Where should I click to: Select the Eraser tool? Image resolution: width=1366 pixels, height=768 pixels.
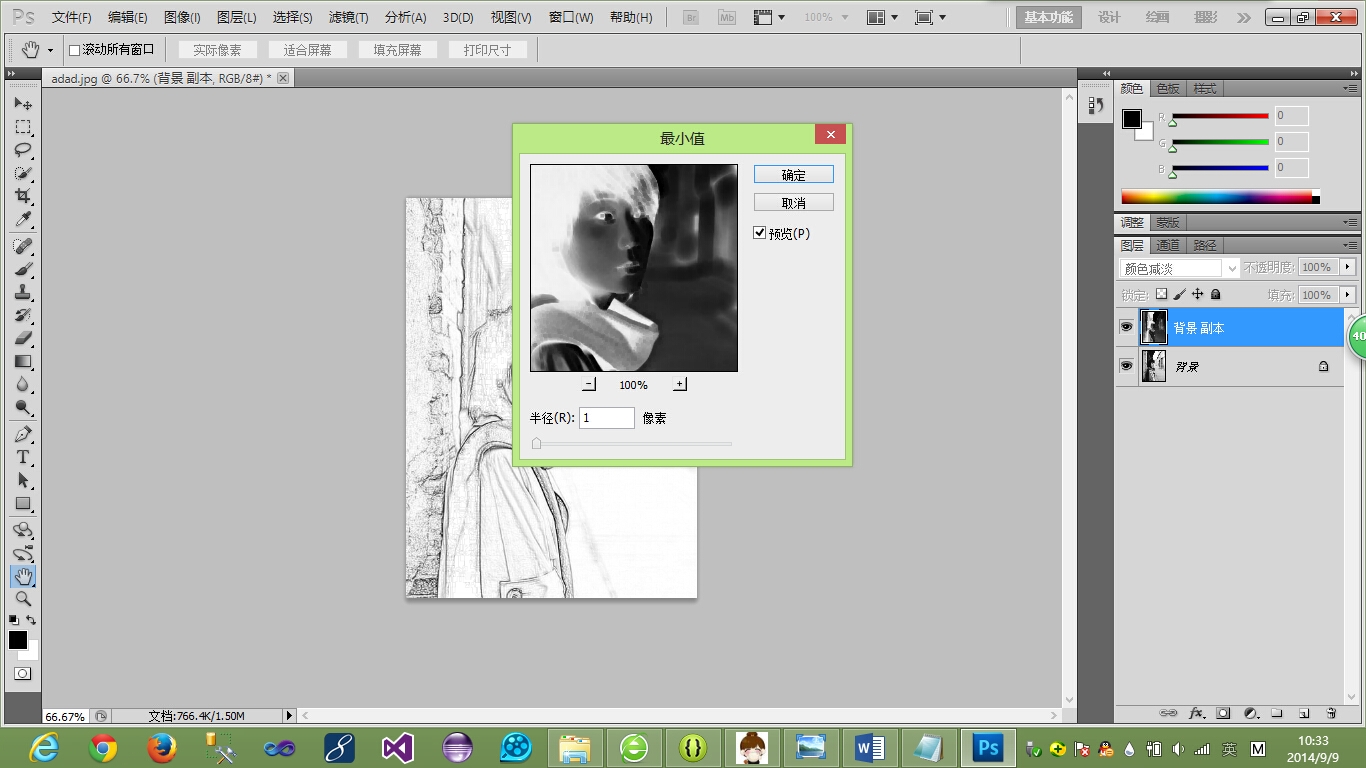23,338
